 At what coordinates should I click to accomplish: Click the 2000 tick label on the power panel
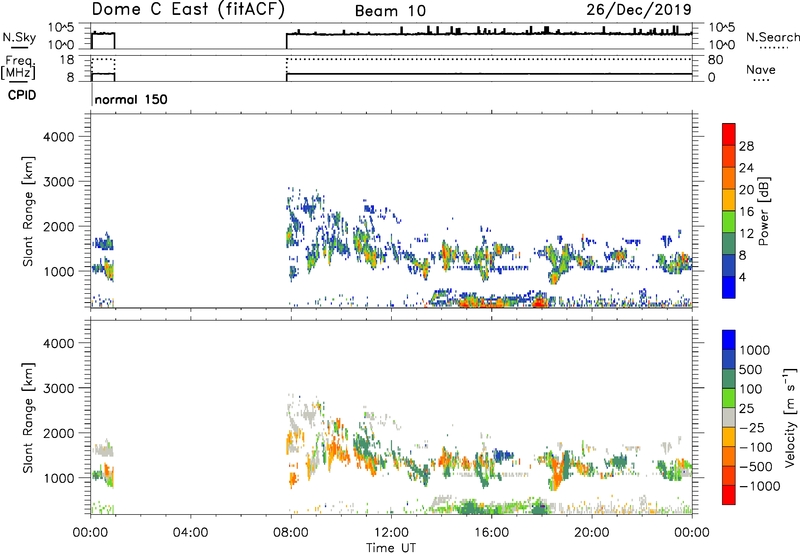point(59,226)
